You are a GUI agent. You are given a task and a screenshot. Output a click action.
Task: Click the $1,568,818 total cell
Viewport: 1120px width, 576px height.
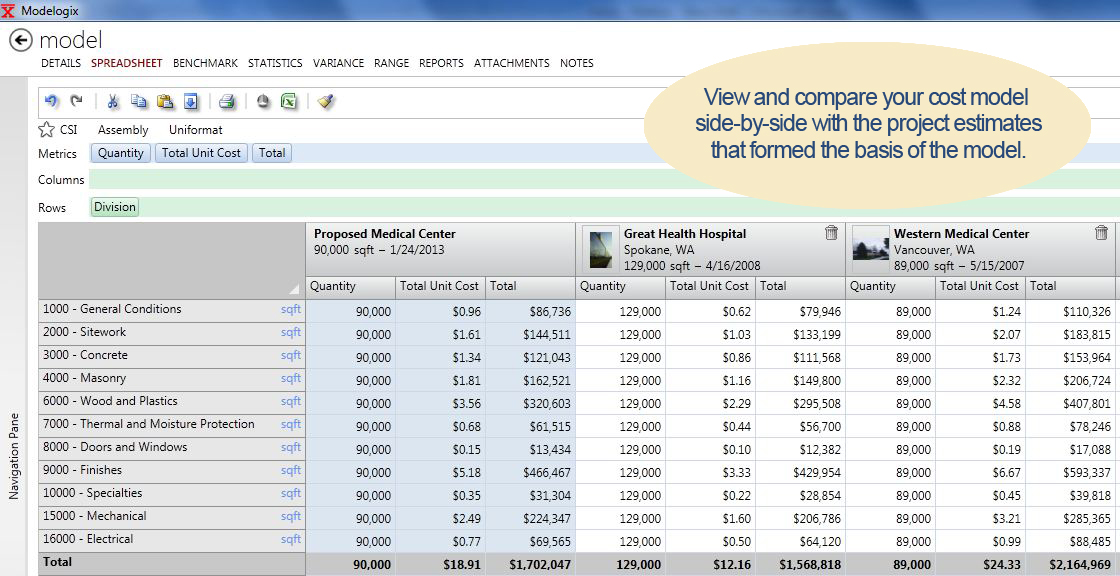[x=800, y=564]
